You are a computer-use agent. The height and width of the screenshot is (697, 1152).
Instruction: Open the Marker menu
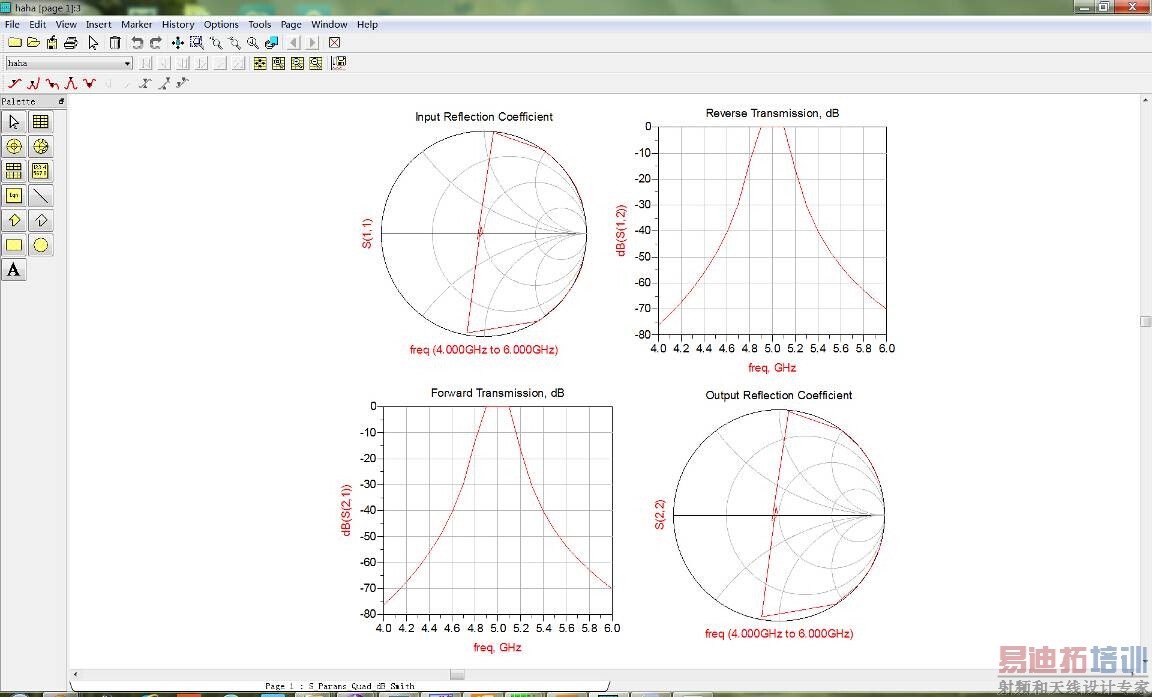pos(137,24)
